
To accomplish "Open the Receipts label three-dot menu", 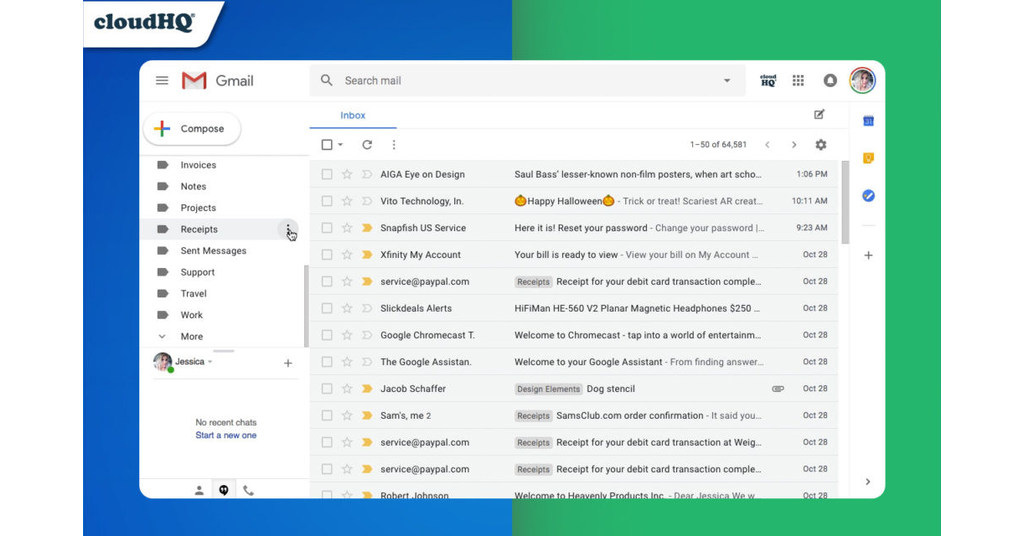I will [288, 229].
